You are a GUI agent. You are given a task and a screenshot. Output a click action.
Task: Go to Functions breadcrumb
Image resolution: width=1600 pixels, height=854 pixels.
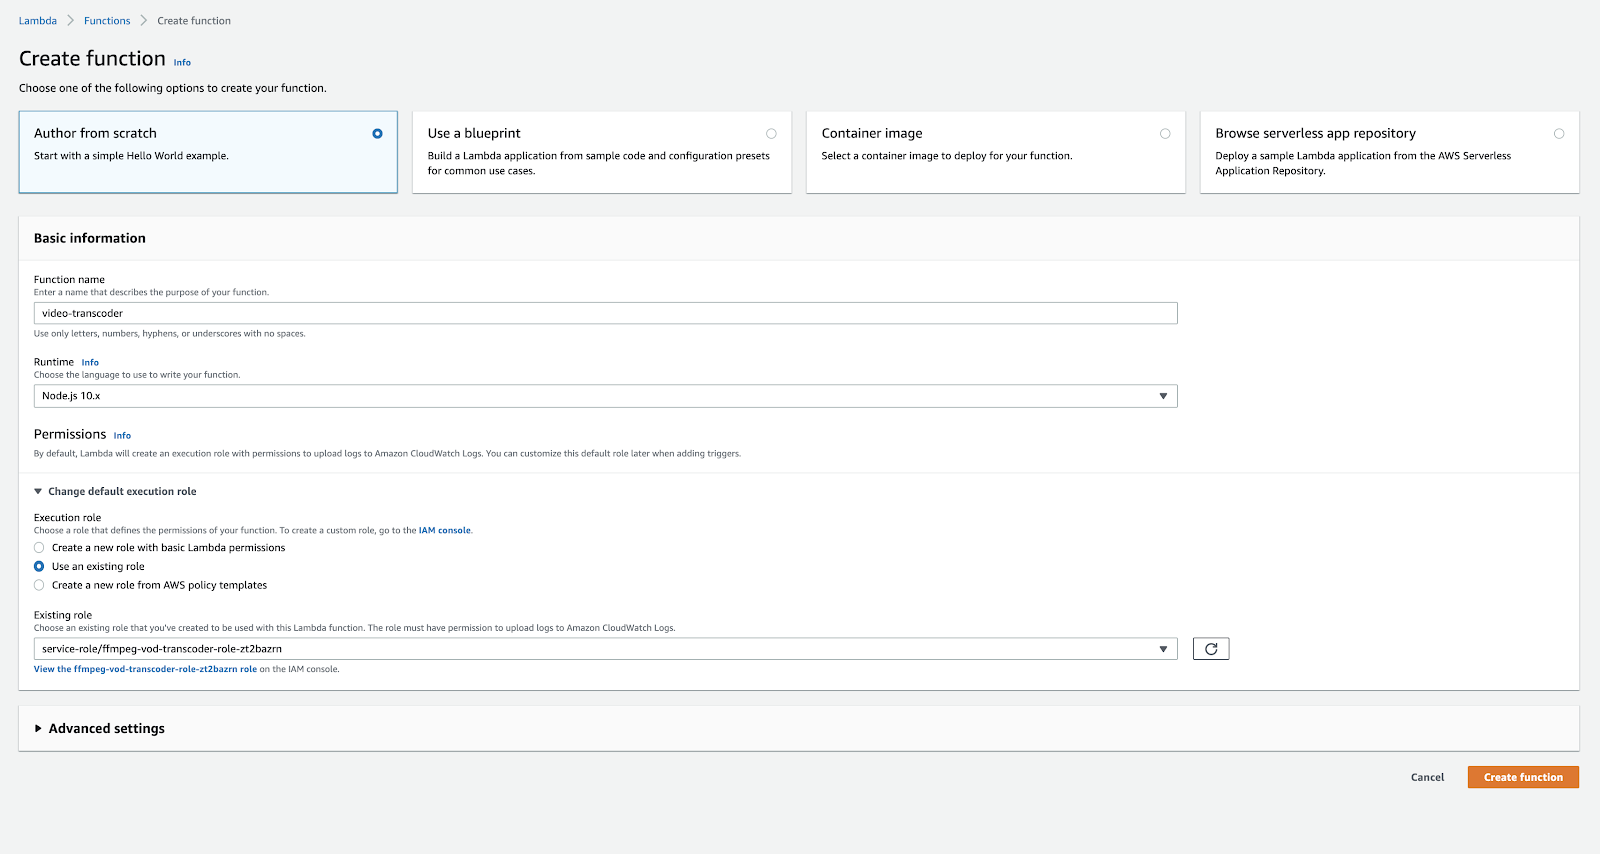[x=107, y=21]
